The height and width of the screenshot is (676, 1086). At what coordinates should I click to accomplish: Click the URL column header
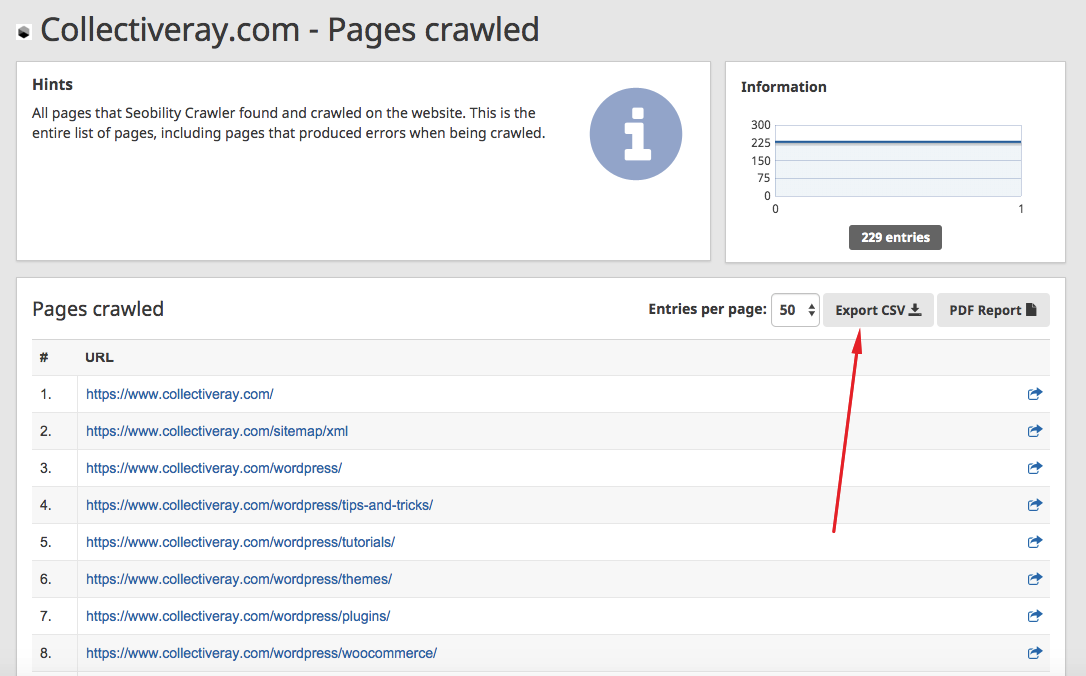pos(99,357)
